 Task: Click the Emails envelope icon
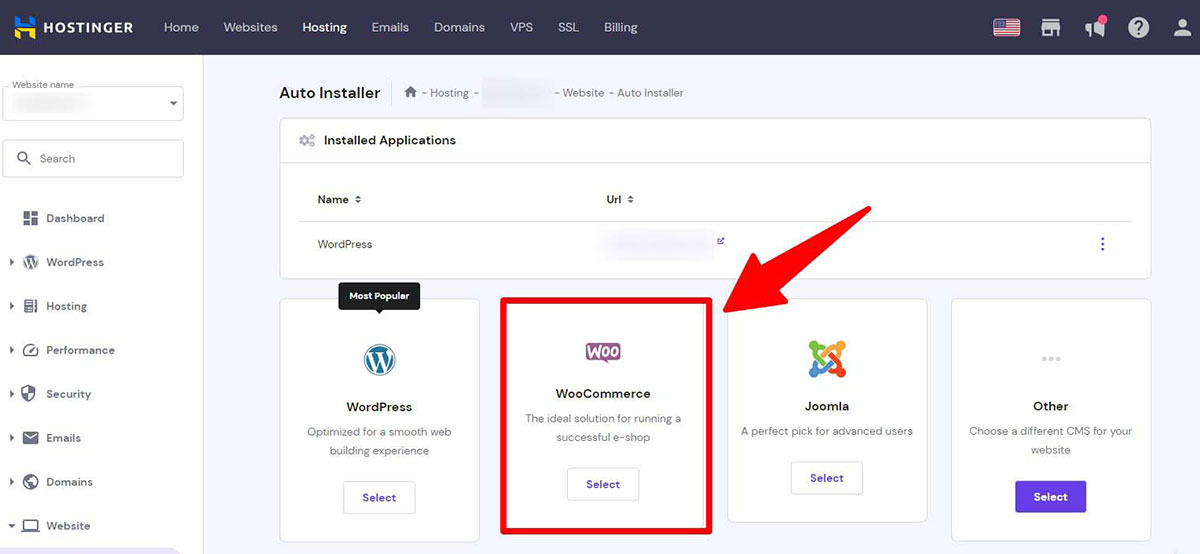pyautogui.click(x=30, y=438)
